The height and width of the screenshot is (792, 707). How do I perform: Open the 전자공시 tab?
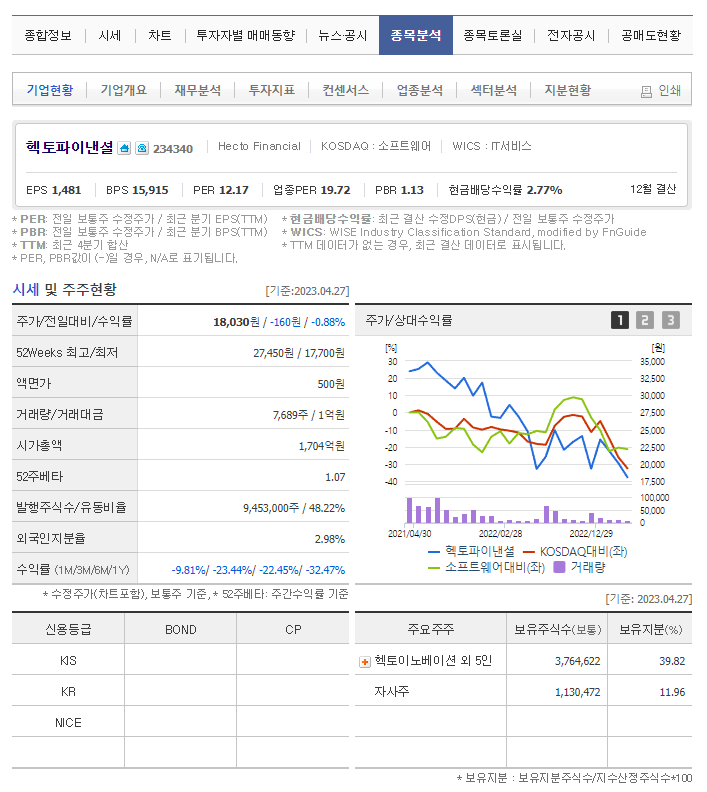[571, 35]
